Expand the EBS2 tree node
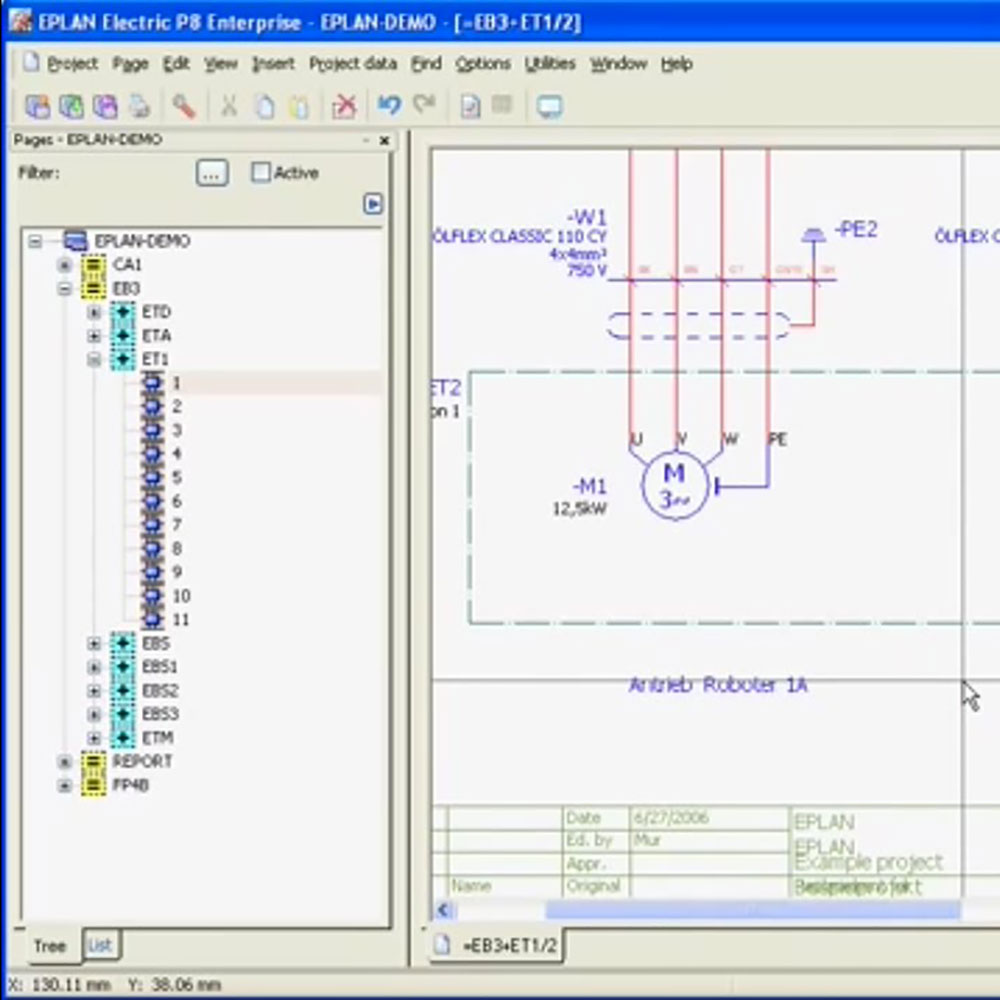 tap(94, 691)
